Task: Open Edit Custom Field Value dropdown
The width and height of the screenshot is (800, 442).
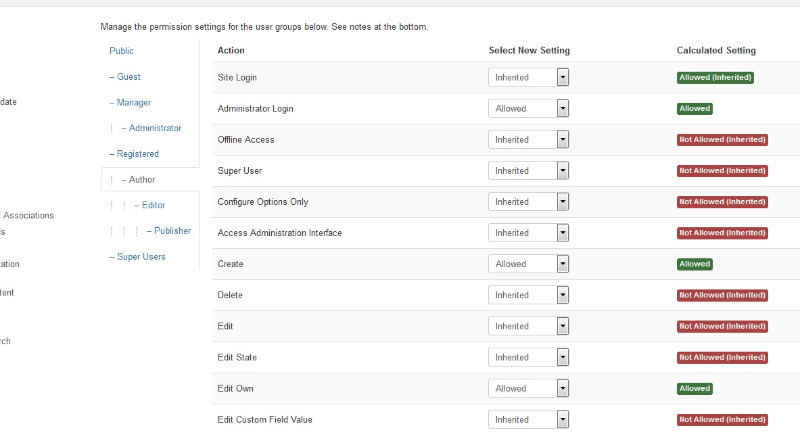Action: tap(528, 420)
